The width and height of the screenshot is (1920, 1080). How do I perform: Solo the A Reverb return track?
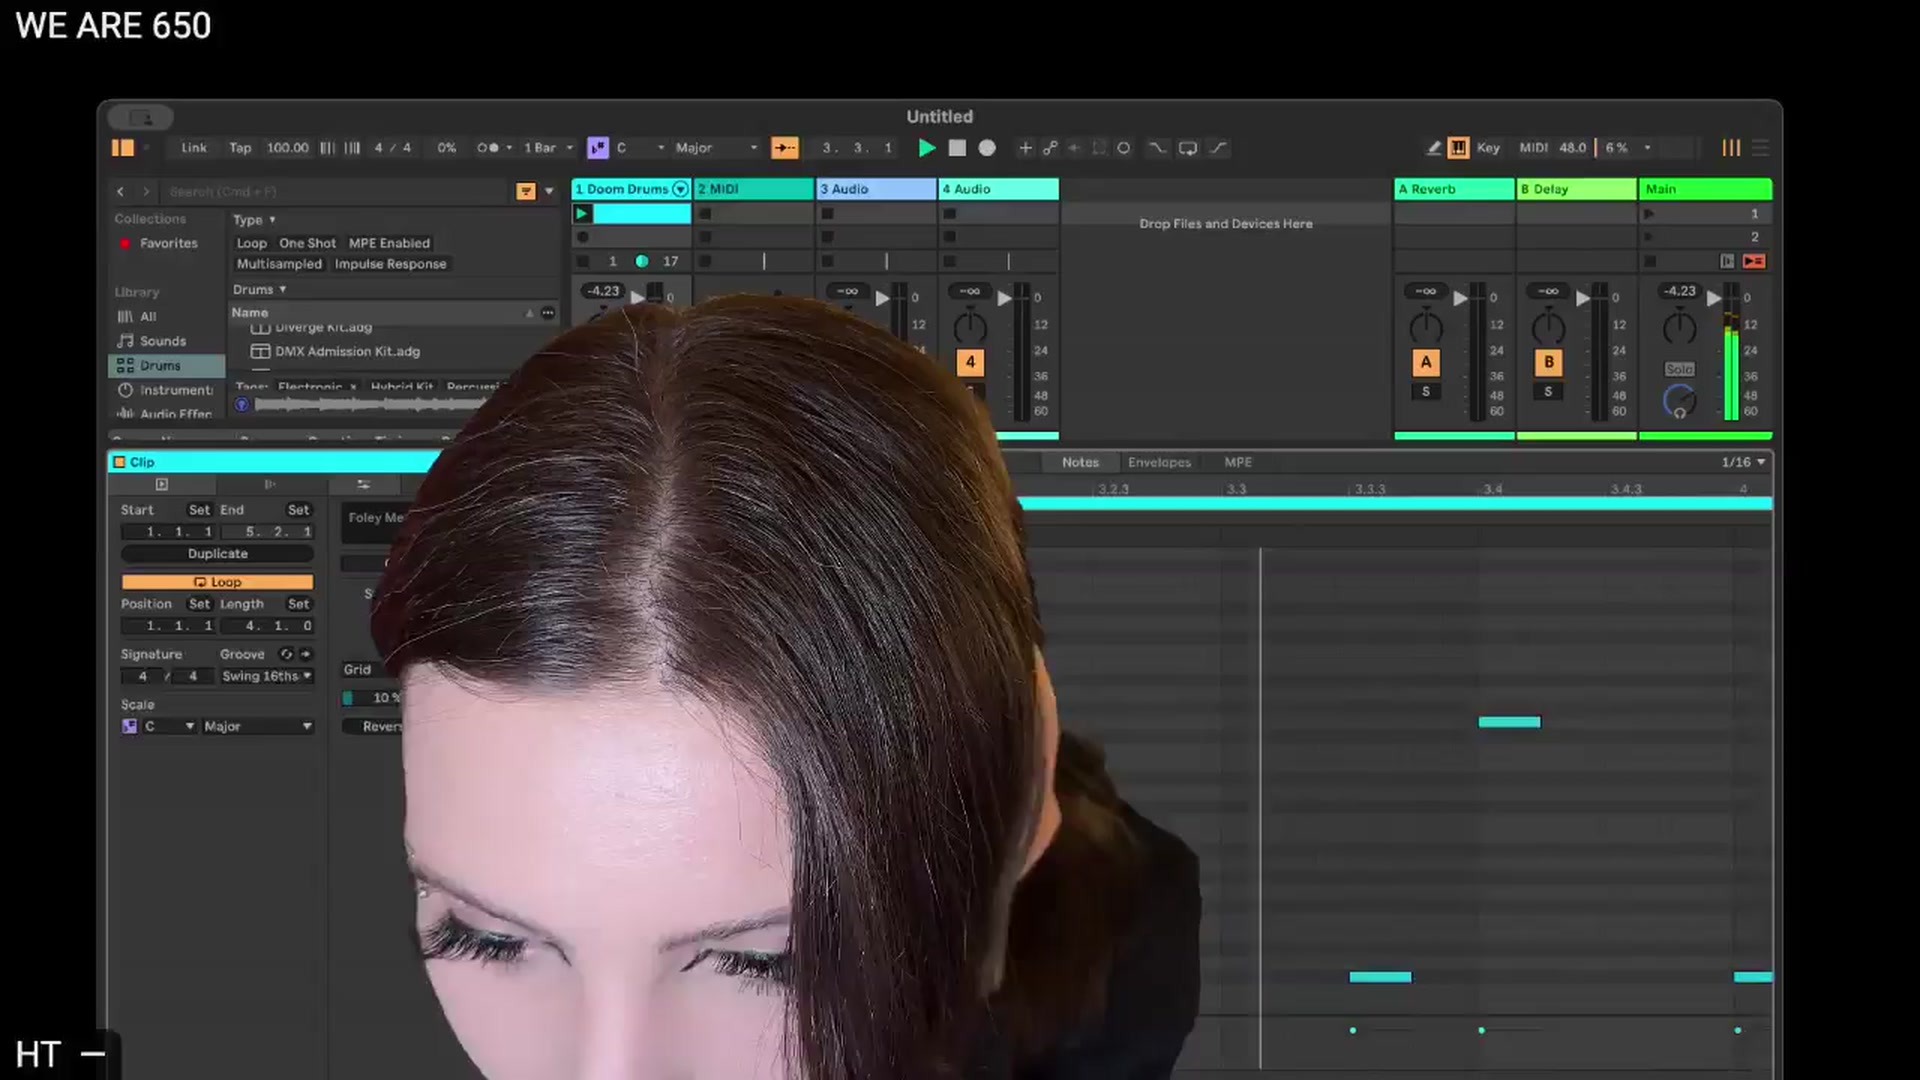(x=1426, y=391)
